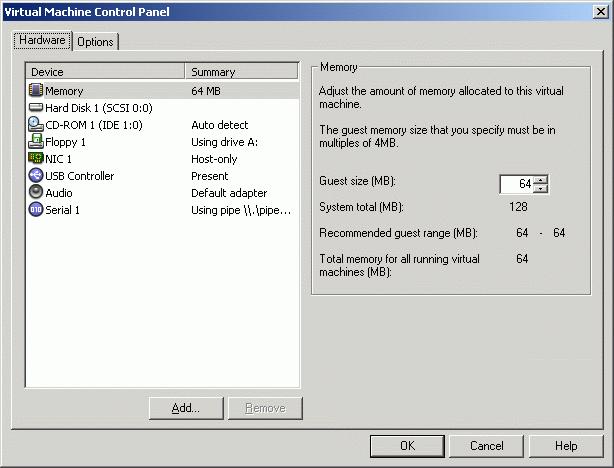Select the Serial 1 device label
The width and height of the screenshot is (614, 468).
(x=62, y=210)
